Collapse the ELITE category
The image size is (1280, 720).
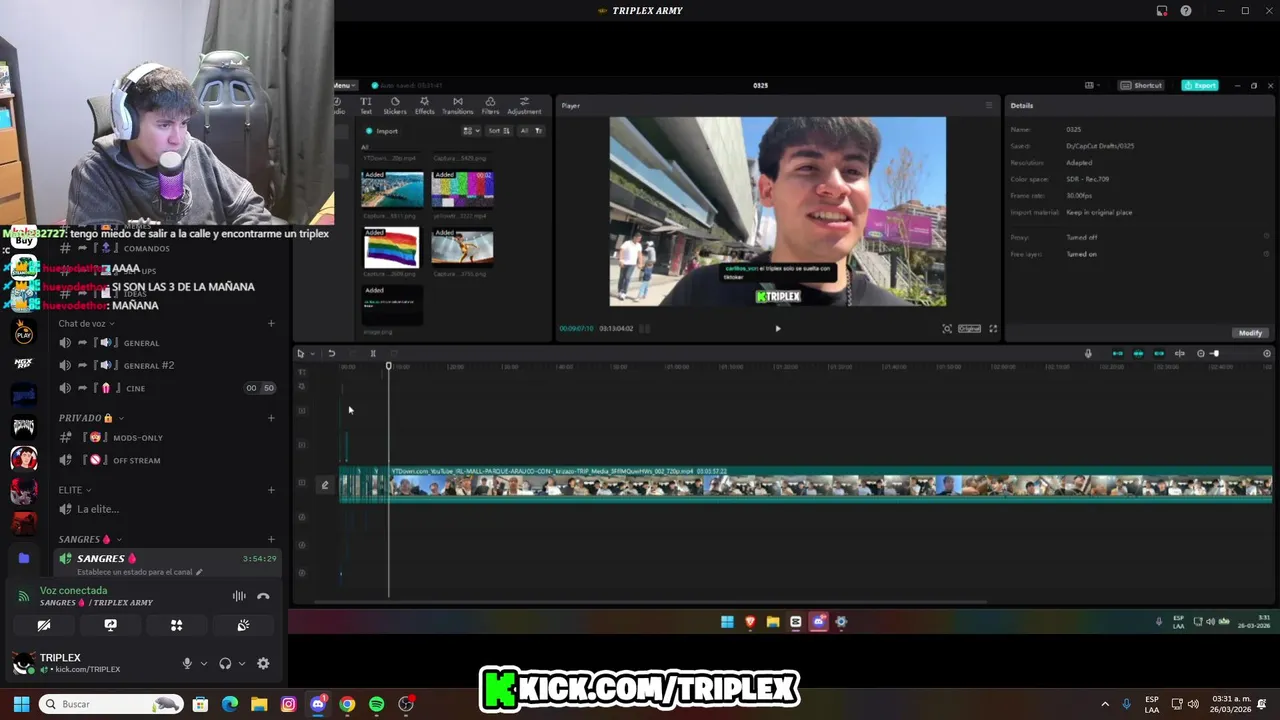75,490
